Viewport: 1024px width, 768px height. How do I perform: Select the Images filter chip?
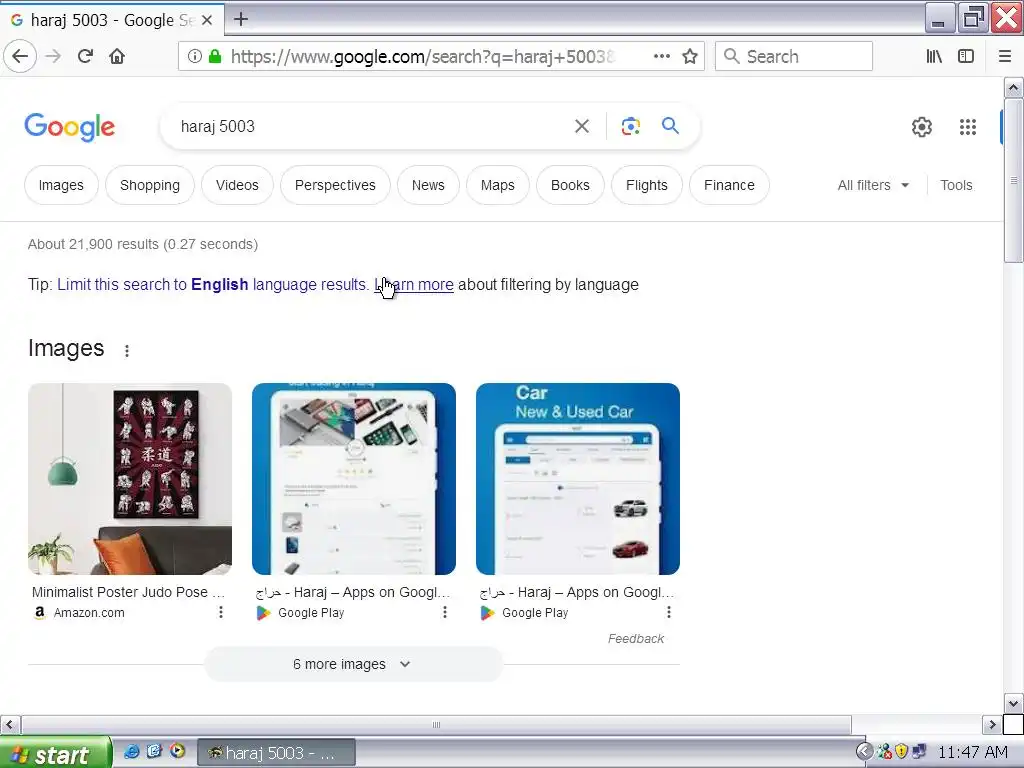click(61, 185)
